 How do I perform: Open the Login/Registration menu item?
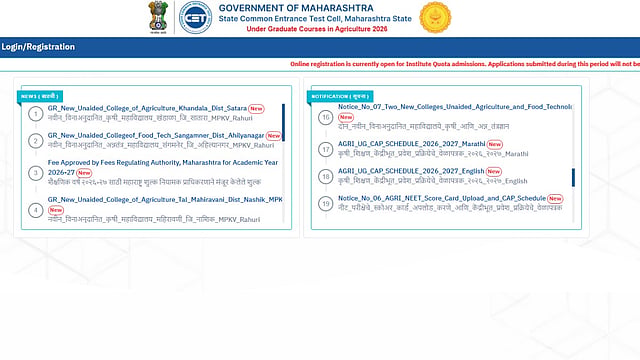[38, 47]
